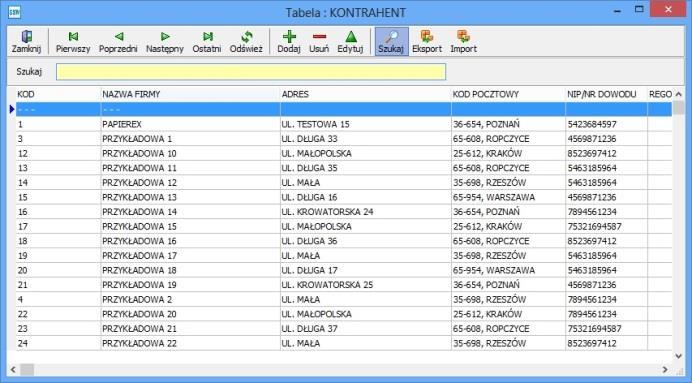Screen dimensions: 692x383
Task: Click address UL. KROWATORSKA 24
Action: click(x=327, y=211)
